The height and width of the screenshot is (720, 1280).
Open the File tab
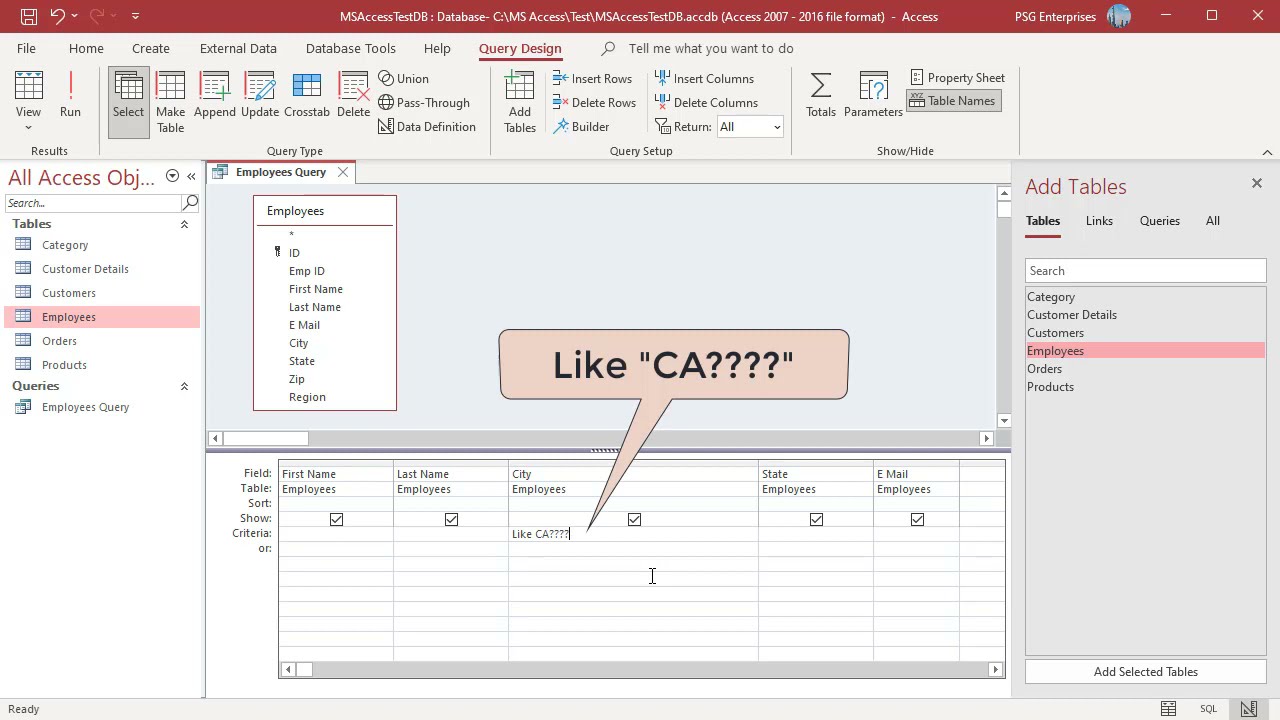26,48
